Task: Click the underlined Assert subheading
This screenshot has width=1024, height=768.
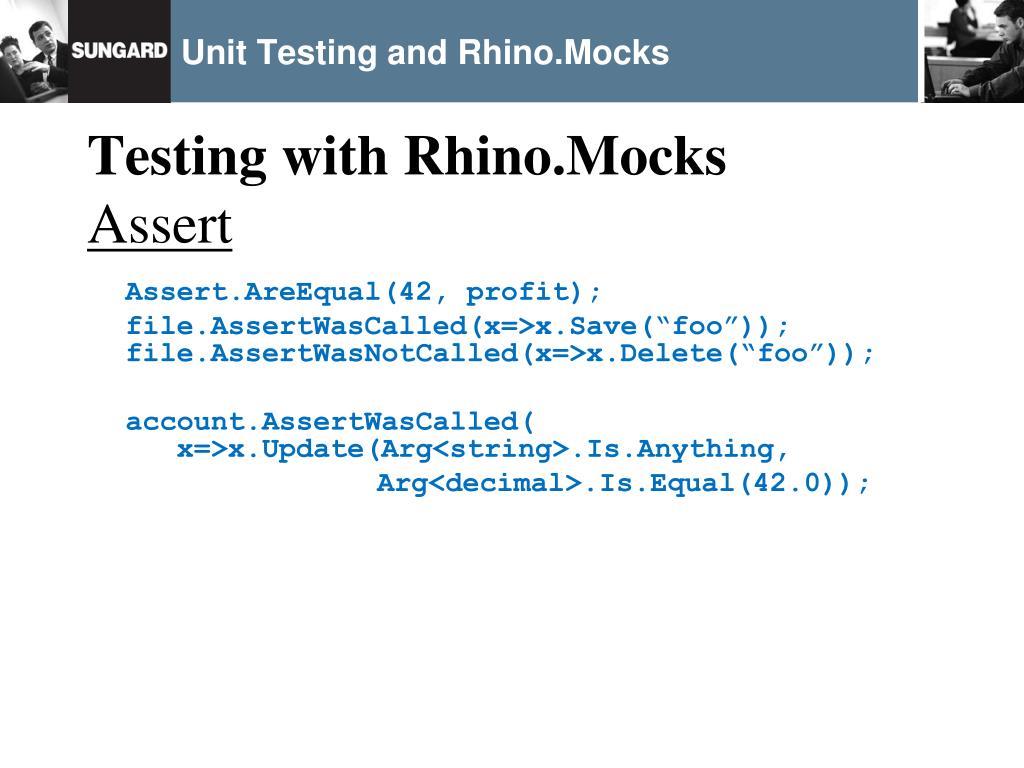Action: [160, 225]
